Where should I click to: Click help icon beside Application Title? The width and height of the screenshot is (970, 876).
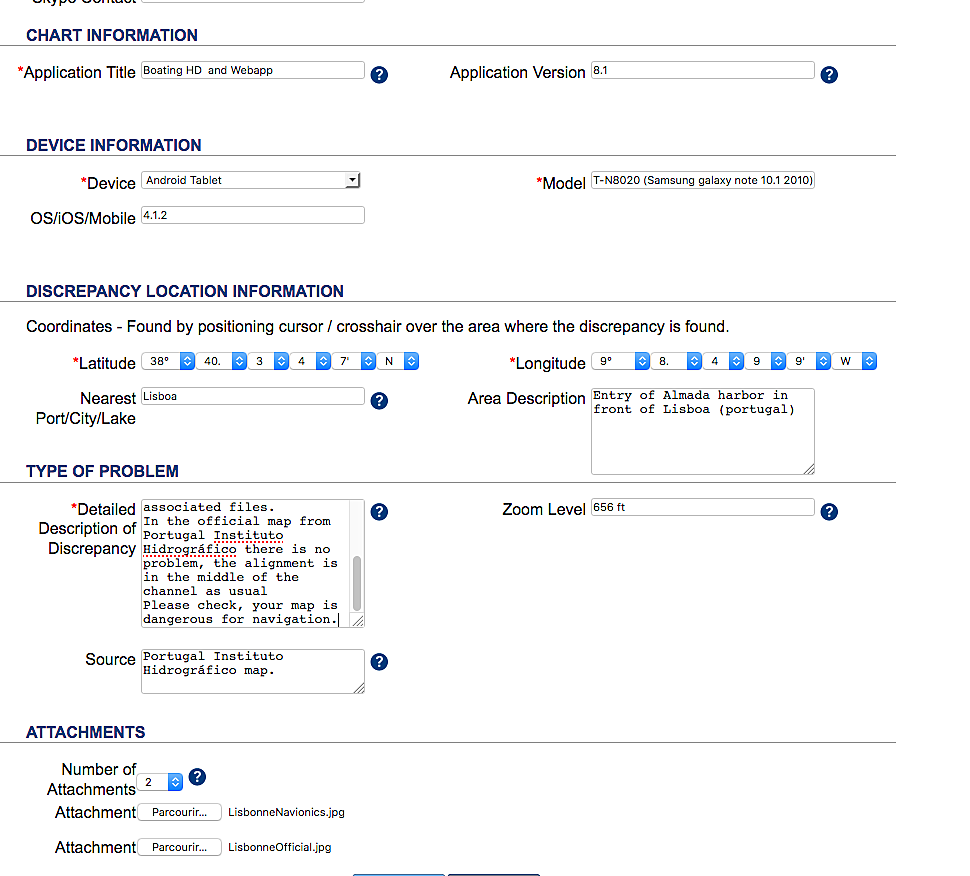379,75
